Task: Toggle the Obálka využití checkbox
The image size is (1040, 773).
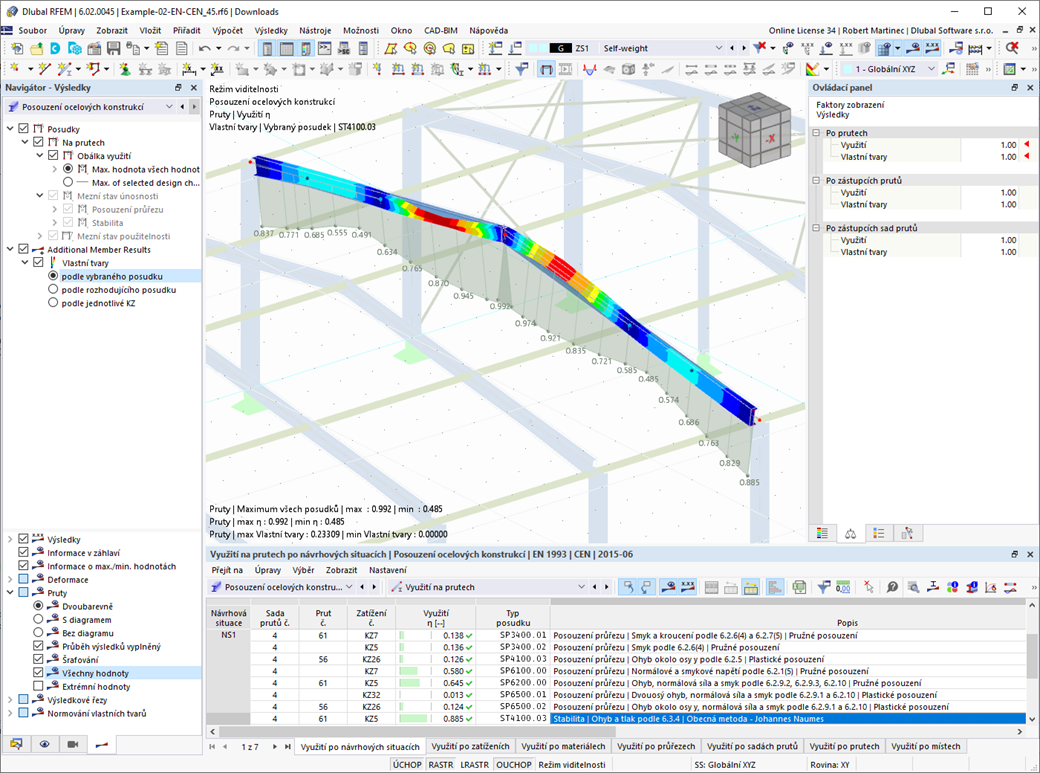Action: [53, 155]
